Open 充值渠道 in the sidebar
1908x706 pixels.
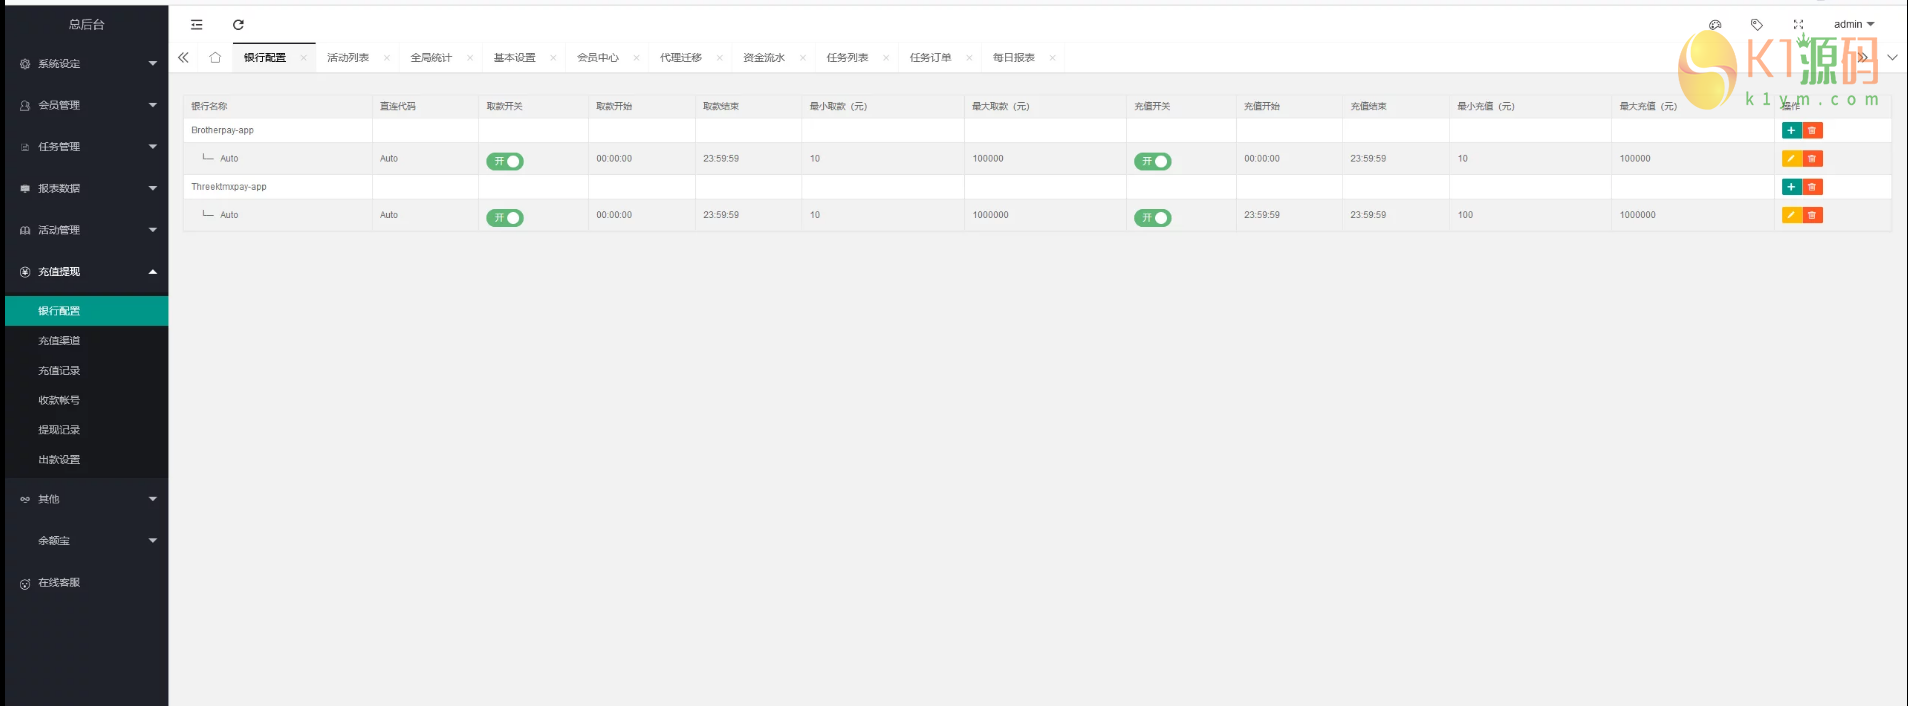pos(87,341)
